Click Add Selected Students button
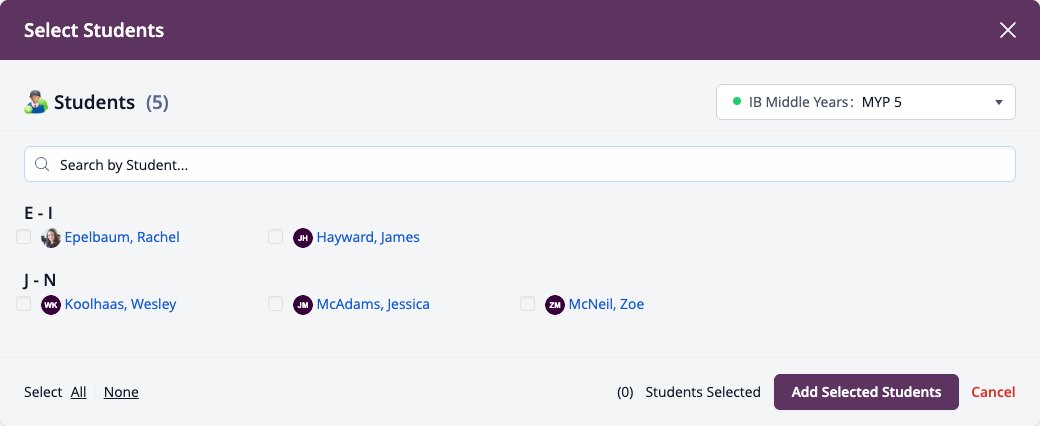 [866, 392]
